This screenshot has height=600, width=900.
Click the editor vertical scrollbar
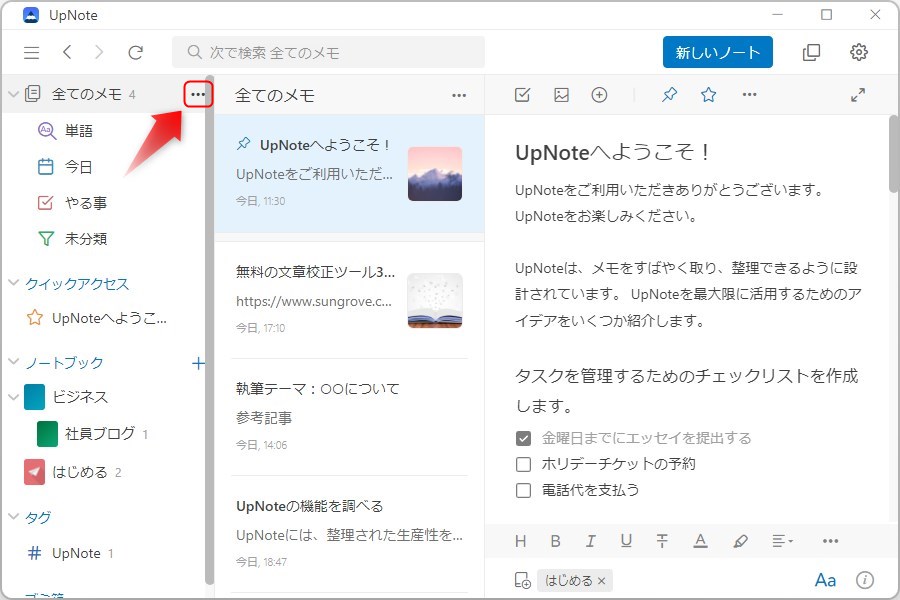(894, 154)
